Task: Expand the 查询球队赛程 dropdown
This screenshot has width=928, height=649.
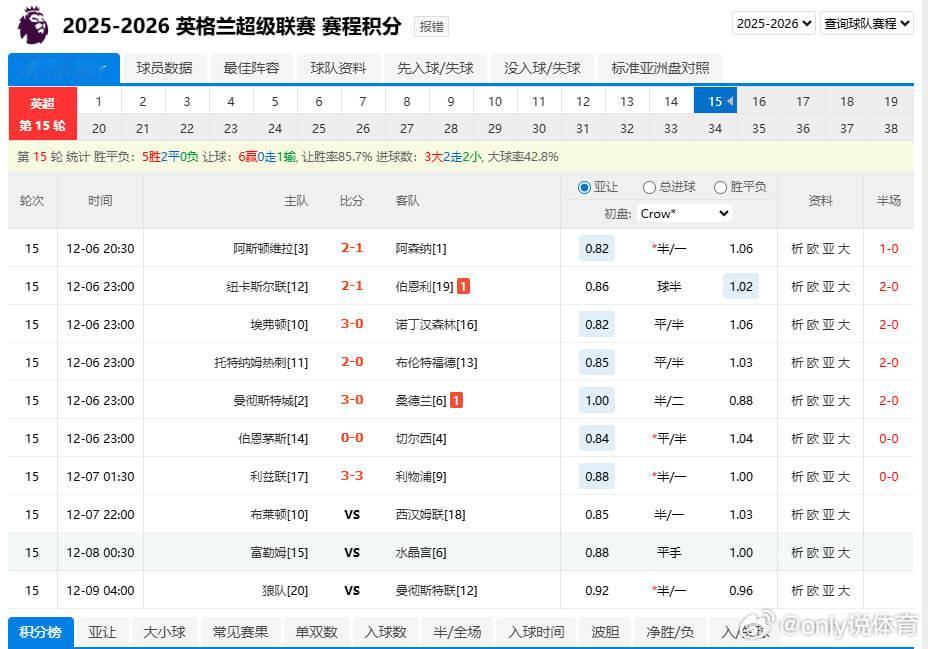Action: pyautogui.click(x=866, y=23)
